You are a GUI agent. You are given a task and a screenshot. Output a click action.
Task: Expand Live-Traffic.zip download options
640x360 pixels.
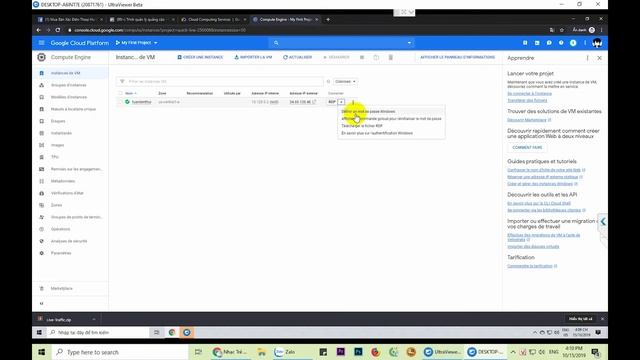tap(94, 320)
